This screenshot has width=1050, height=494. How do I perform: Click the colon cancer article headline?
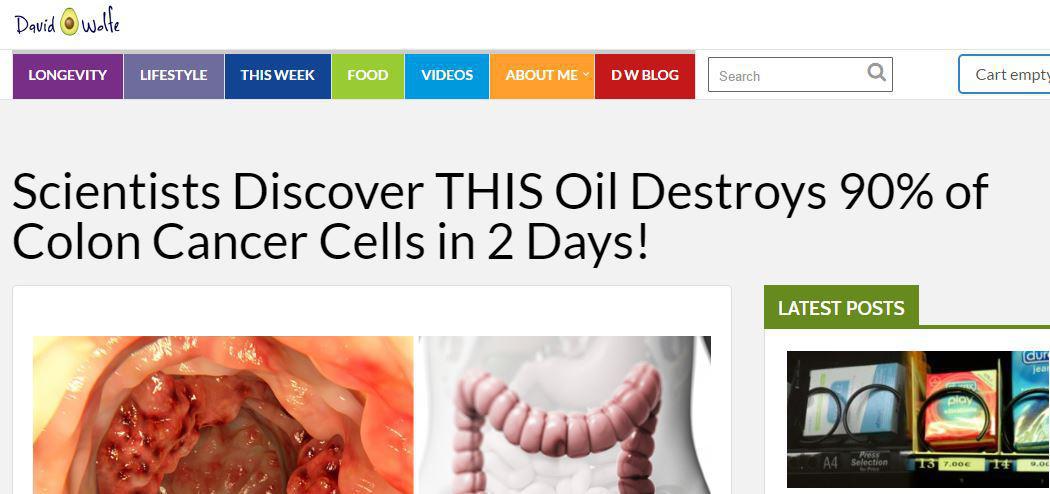click(x=500, y=216)
